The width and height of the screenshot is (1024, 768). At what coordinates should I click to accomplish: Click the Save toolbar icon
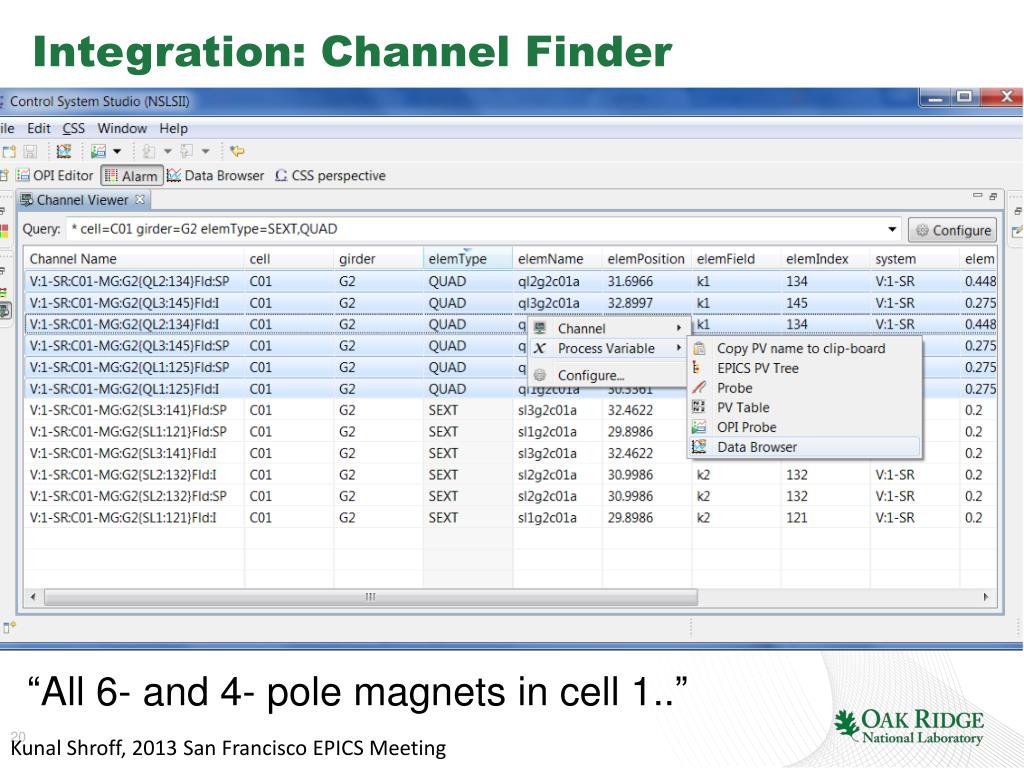click(x=30, y=152)
